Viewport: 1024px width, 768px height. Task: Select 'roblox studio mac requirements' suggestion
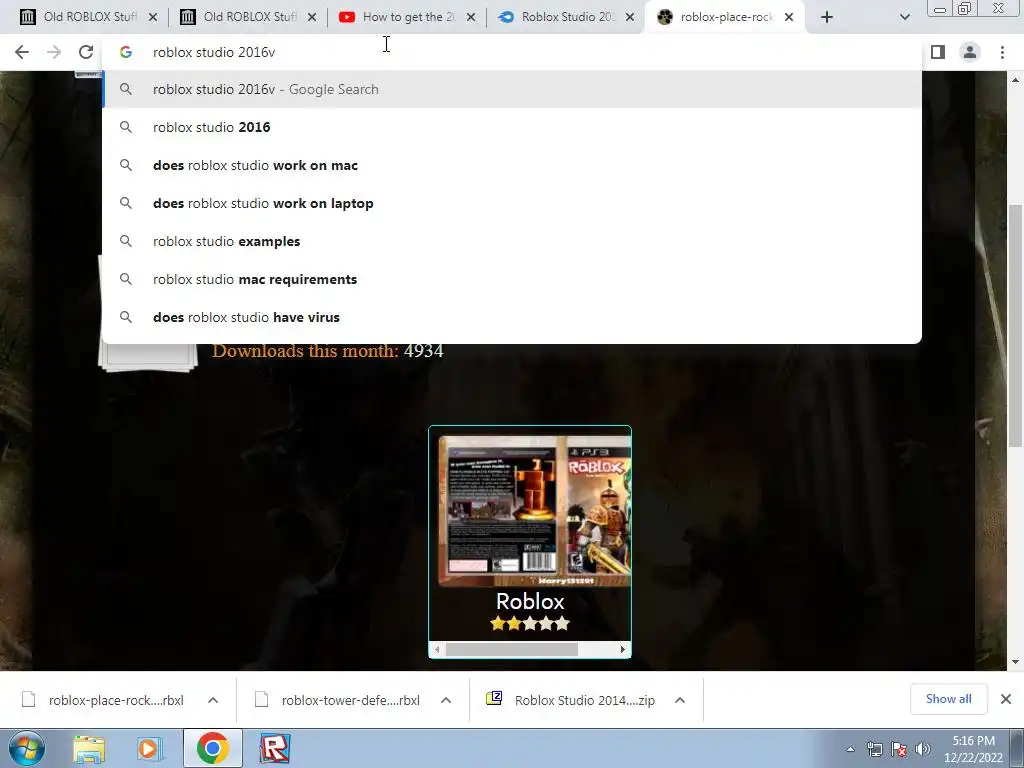click(512, 279)
